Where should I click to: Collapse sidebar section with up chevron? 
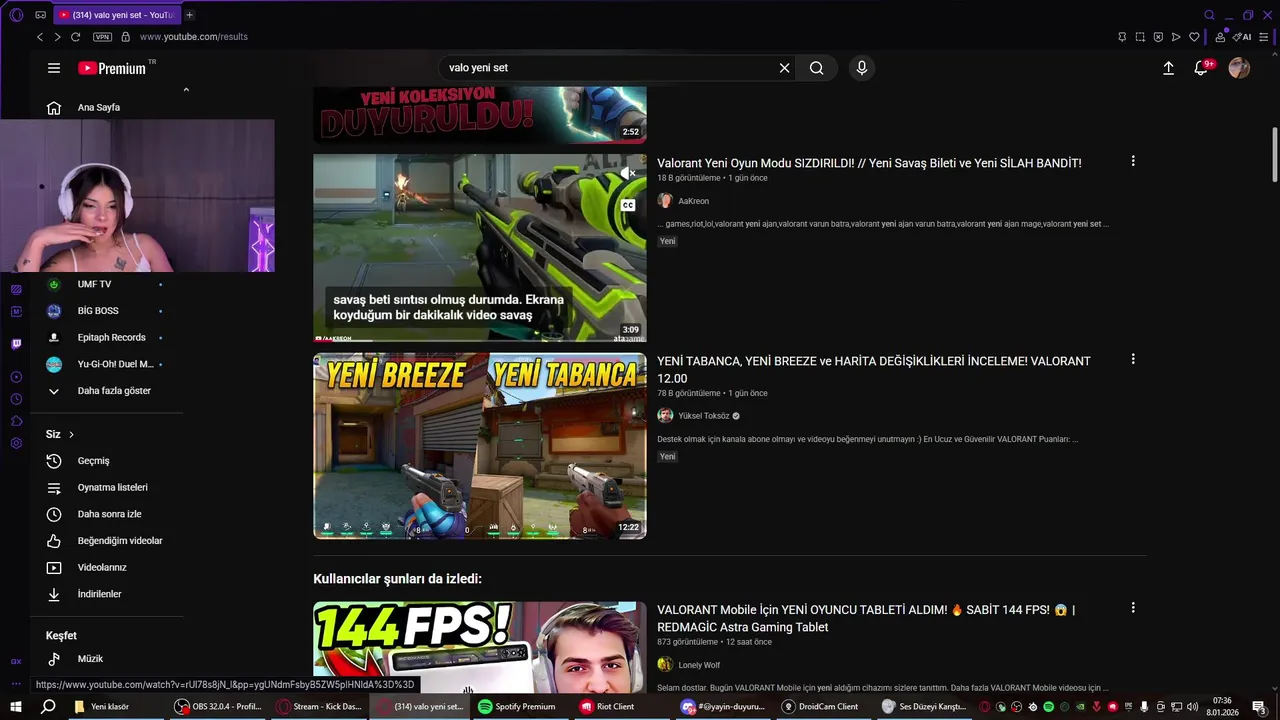186,90
